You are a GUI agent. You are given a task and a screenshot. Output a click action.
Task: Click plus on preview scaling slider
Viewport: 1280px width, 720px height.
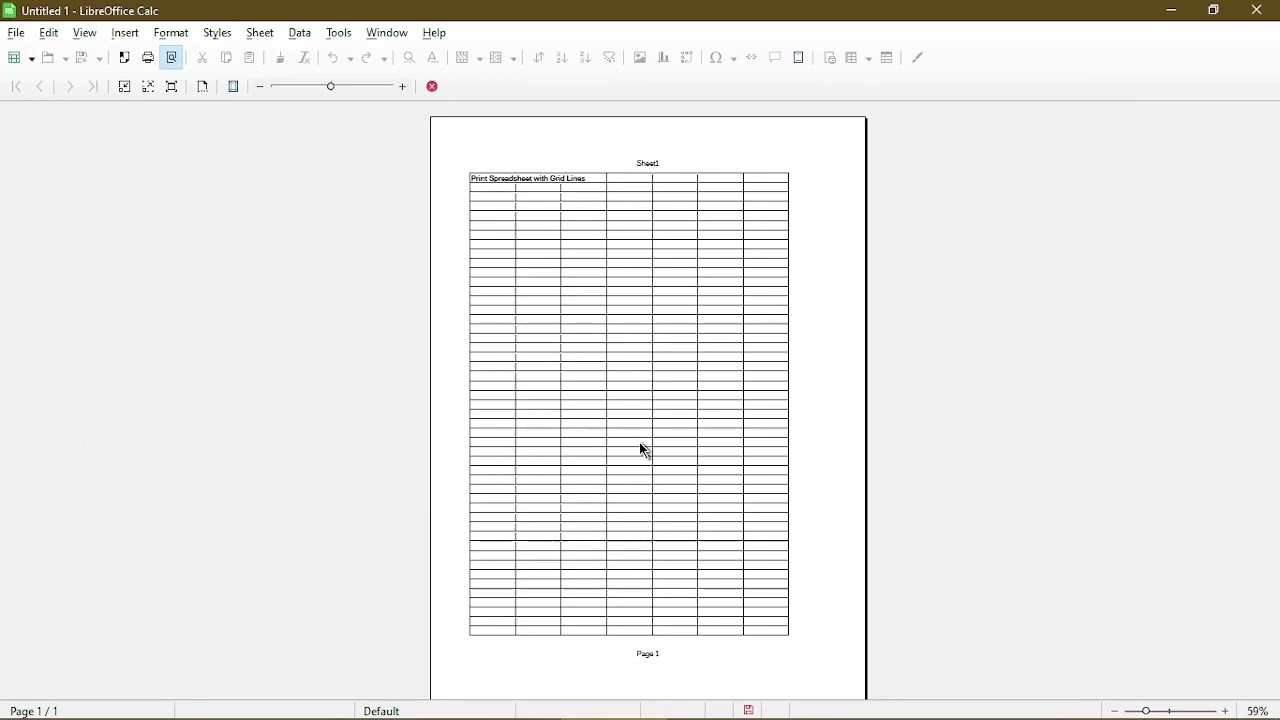[403, 87]
